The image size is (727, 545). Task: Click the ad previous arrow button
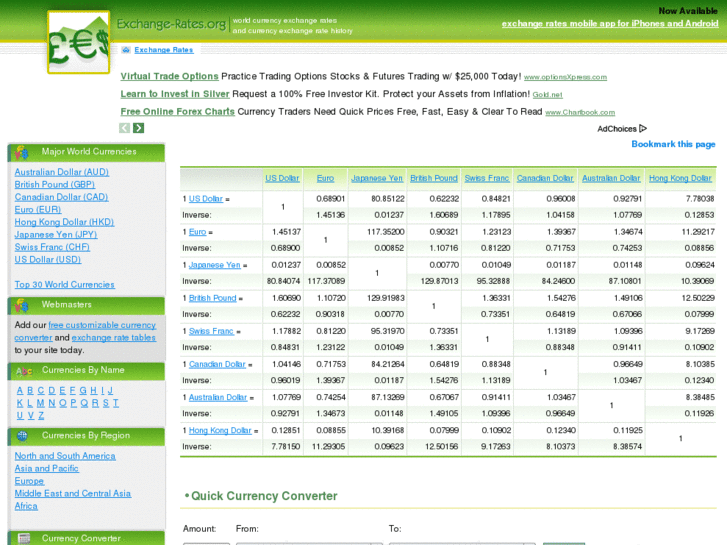[125, 128]
